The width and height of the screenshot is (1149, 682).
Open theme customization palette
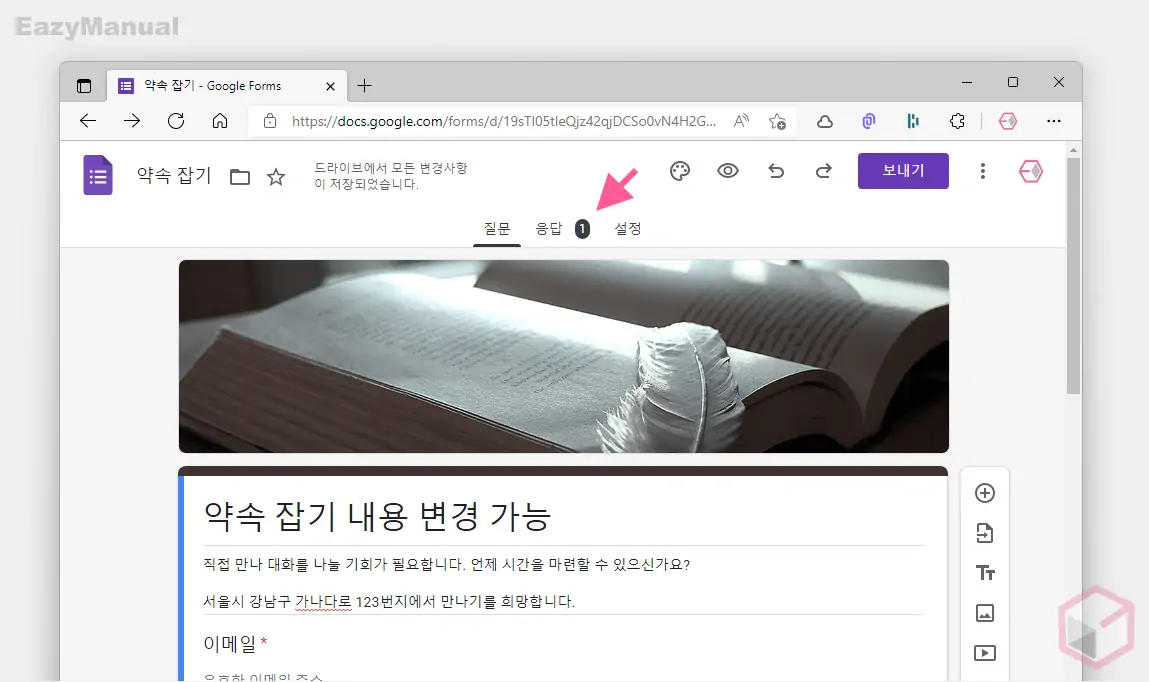point(680,171)
